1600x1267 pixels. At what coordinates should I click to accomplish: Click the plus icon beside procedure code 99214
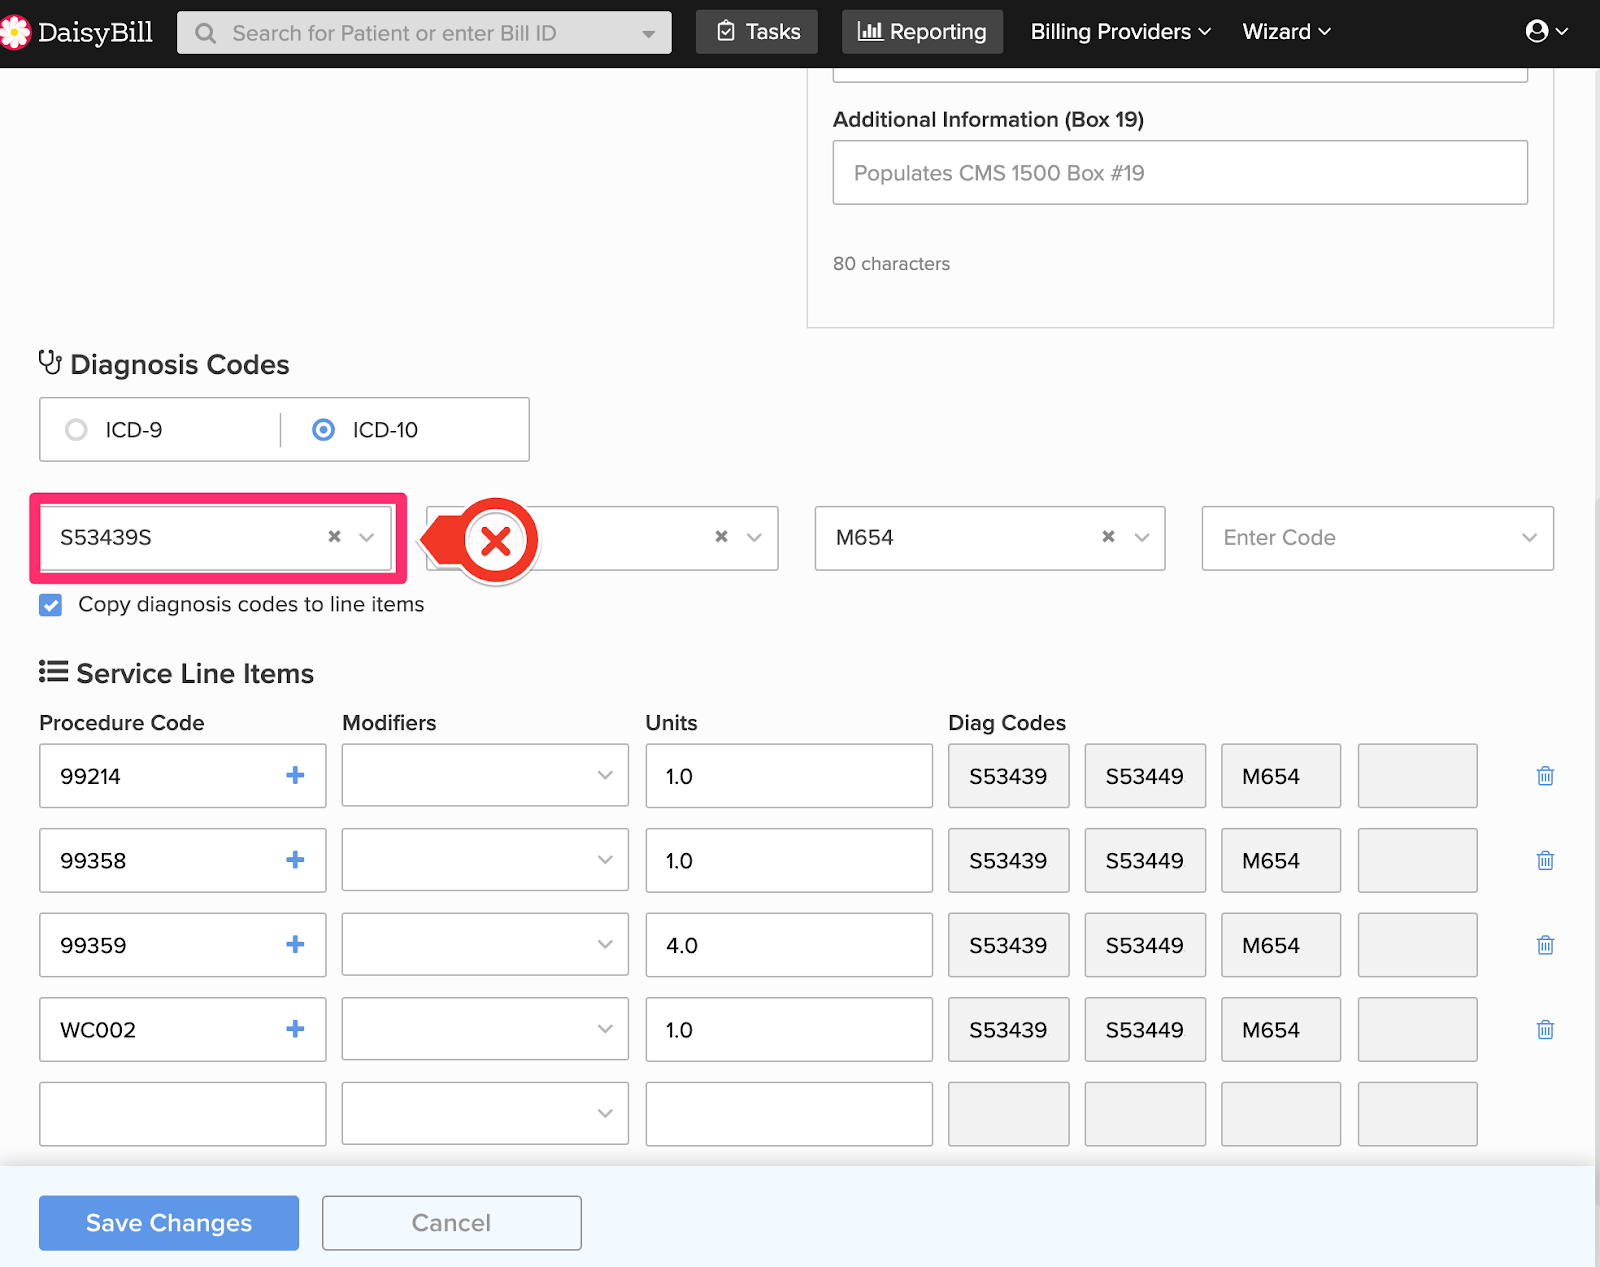click(x=295, y=775)
